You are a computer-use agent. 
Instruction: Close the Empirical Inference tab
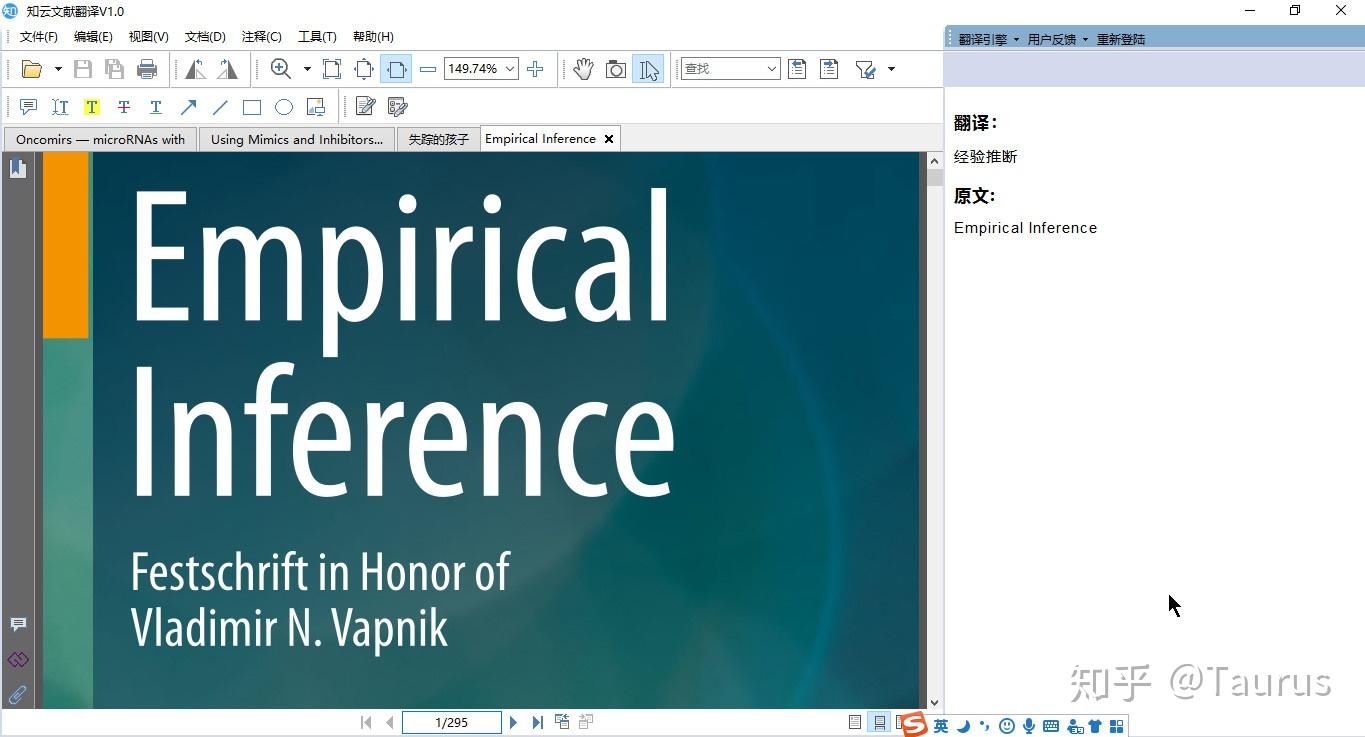(608, 139)
